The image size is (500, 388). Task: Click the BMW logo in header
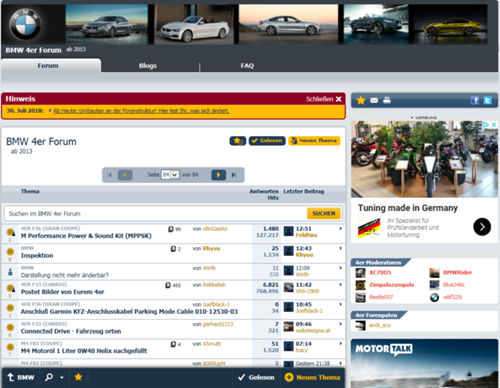pos(25,24)
